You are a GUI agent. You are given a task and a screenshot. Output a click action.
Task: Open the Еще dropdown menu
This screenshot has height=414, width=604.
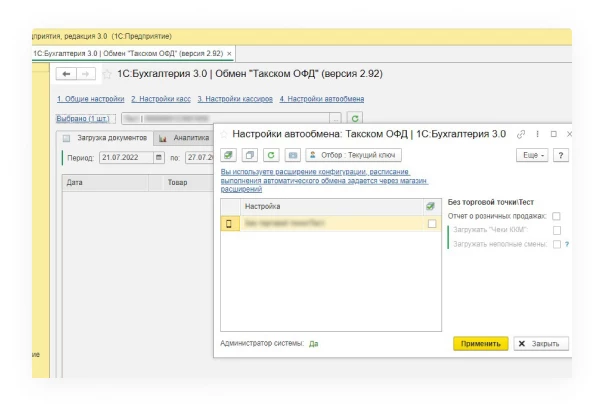coord(531,155)
